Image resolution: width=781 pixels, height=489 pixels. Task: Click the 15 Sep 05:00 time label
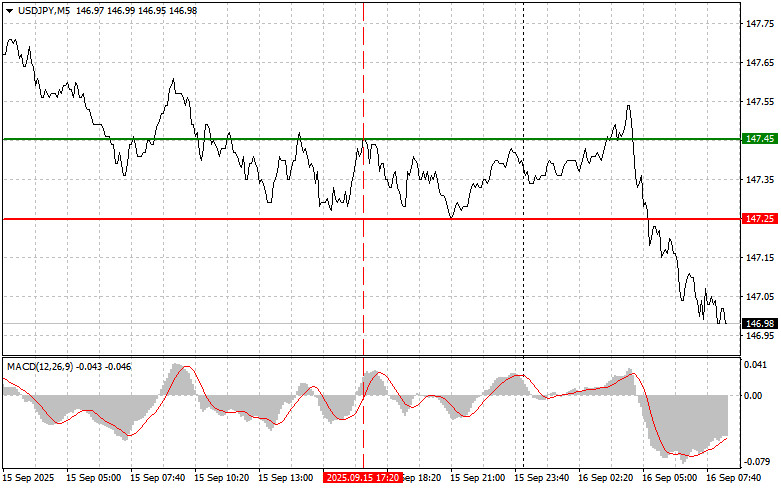tap(94, 478)
